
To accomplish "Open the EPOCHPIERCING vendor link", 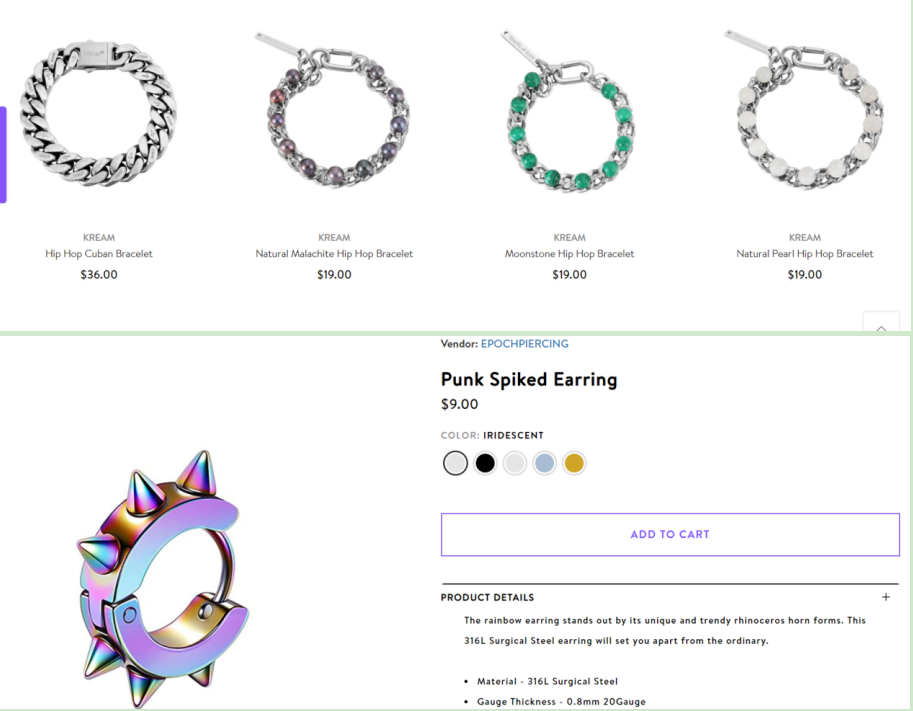I will pyautogui.click(x=524, y=344).
